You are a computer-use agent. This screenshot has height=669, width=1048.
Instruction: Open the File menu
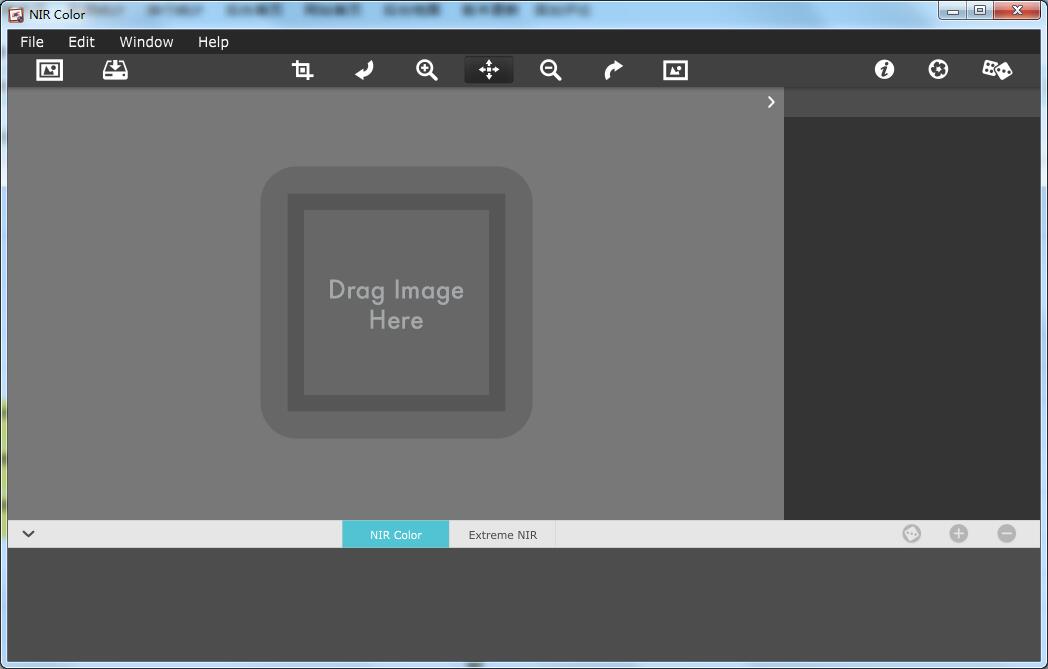31,42
